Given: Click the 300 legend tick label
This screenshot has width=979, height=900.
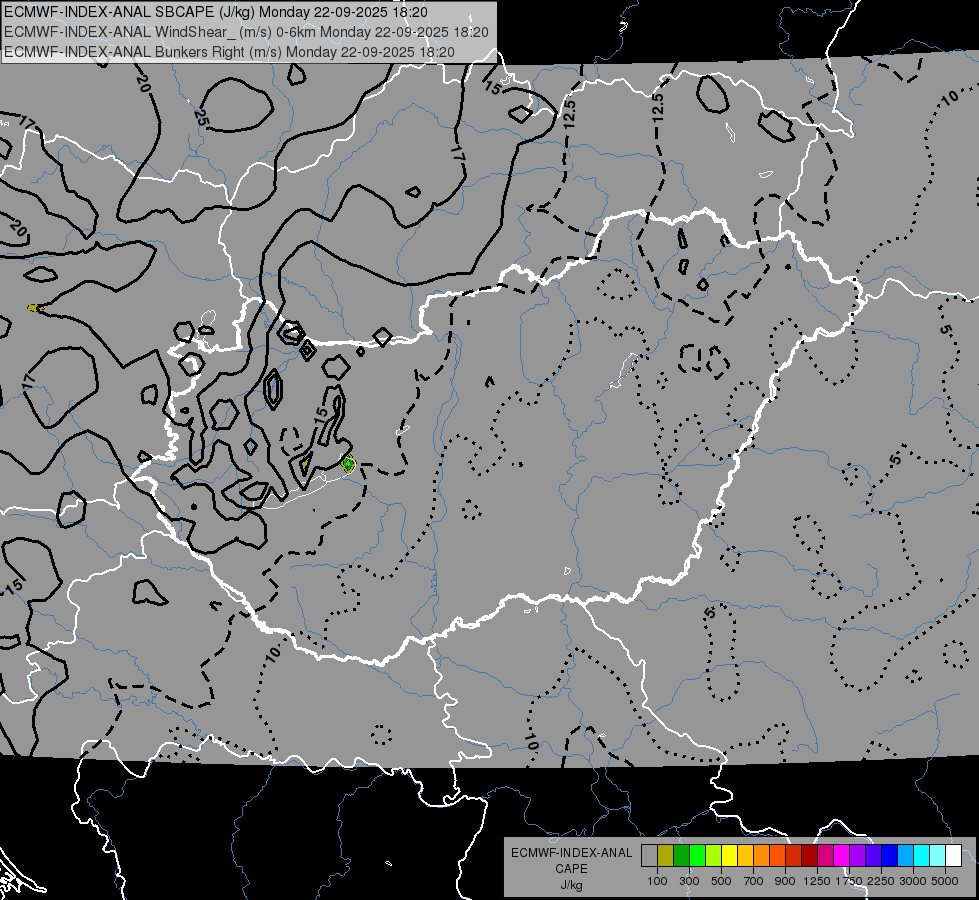Looking at the screenshot, I should point(689,881).
